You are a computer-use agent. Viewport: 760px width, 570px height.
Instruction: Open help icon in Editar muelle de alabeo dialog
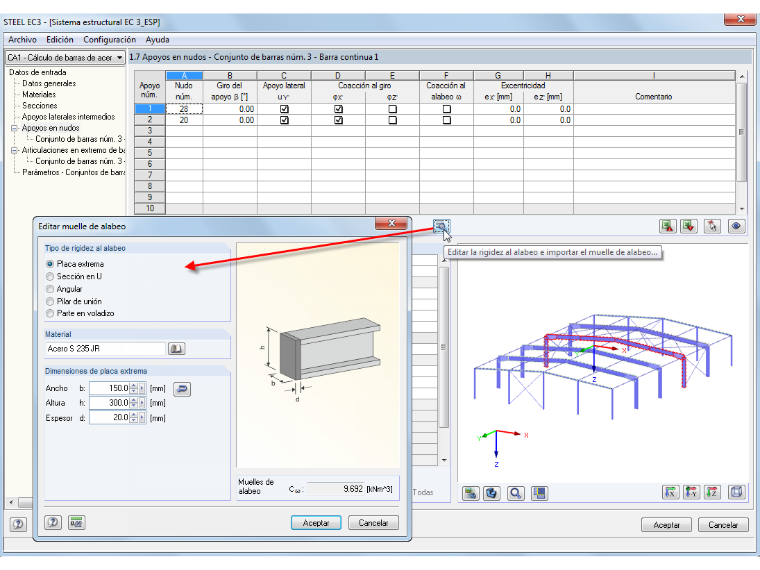pos(53,522)
